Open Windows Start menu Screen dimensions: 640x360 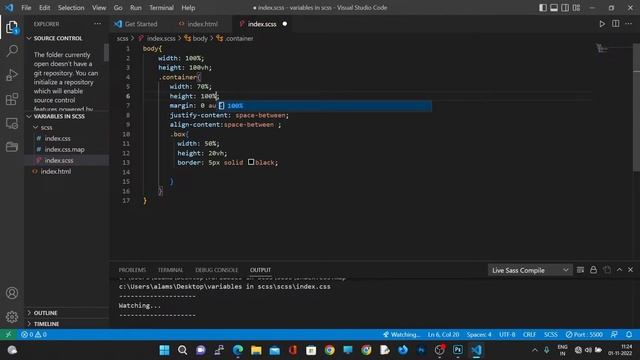[164, 350]
